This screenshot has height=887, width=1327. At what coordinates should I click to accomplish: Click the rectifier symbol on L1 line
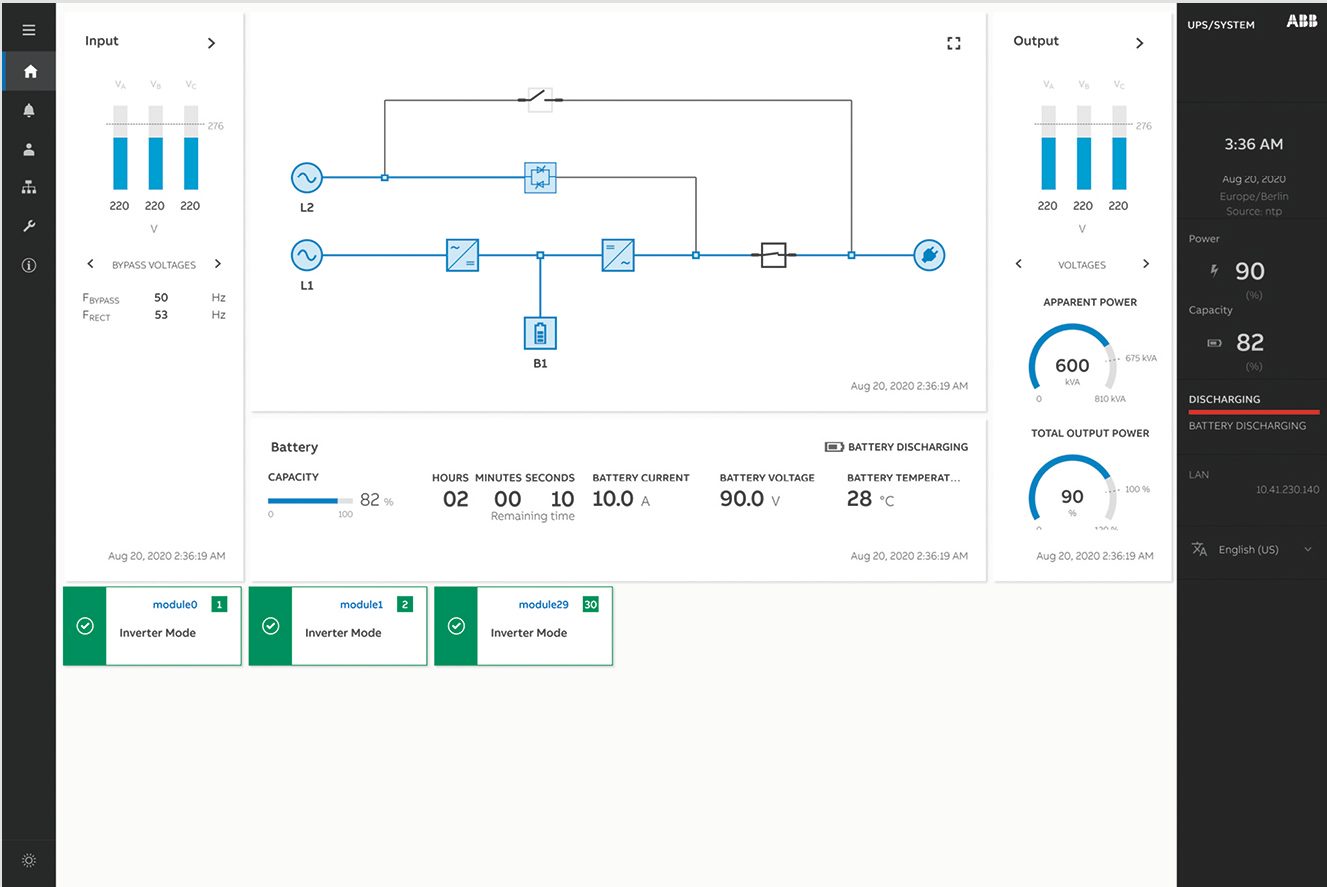pos(462,255)
